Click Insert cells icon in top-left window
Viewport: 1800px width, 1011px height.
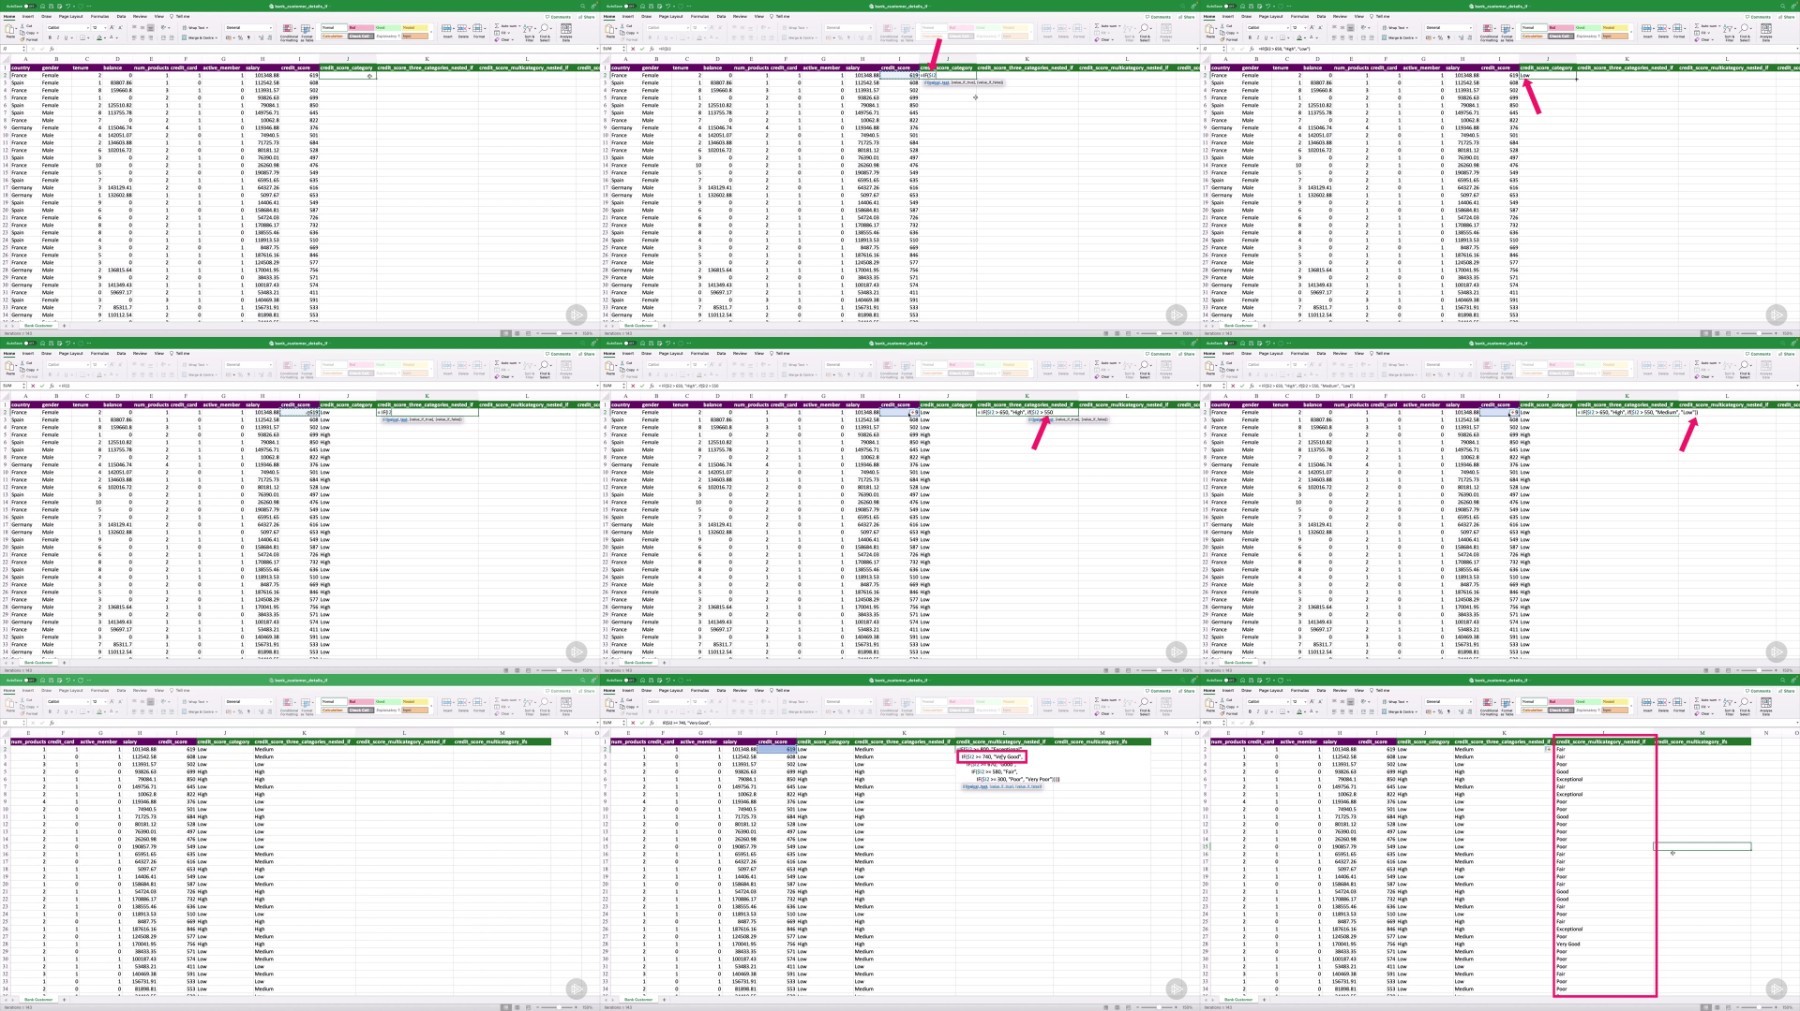click(x=447, y=30)
